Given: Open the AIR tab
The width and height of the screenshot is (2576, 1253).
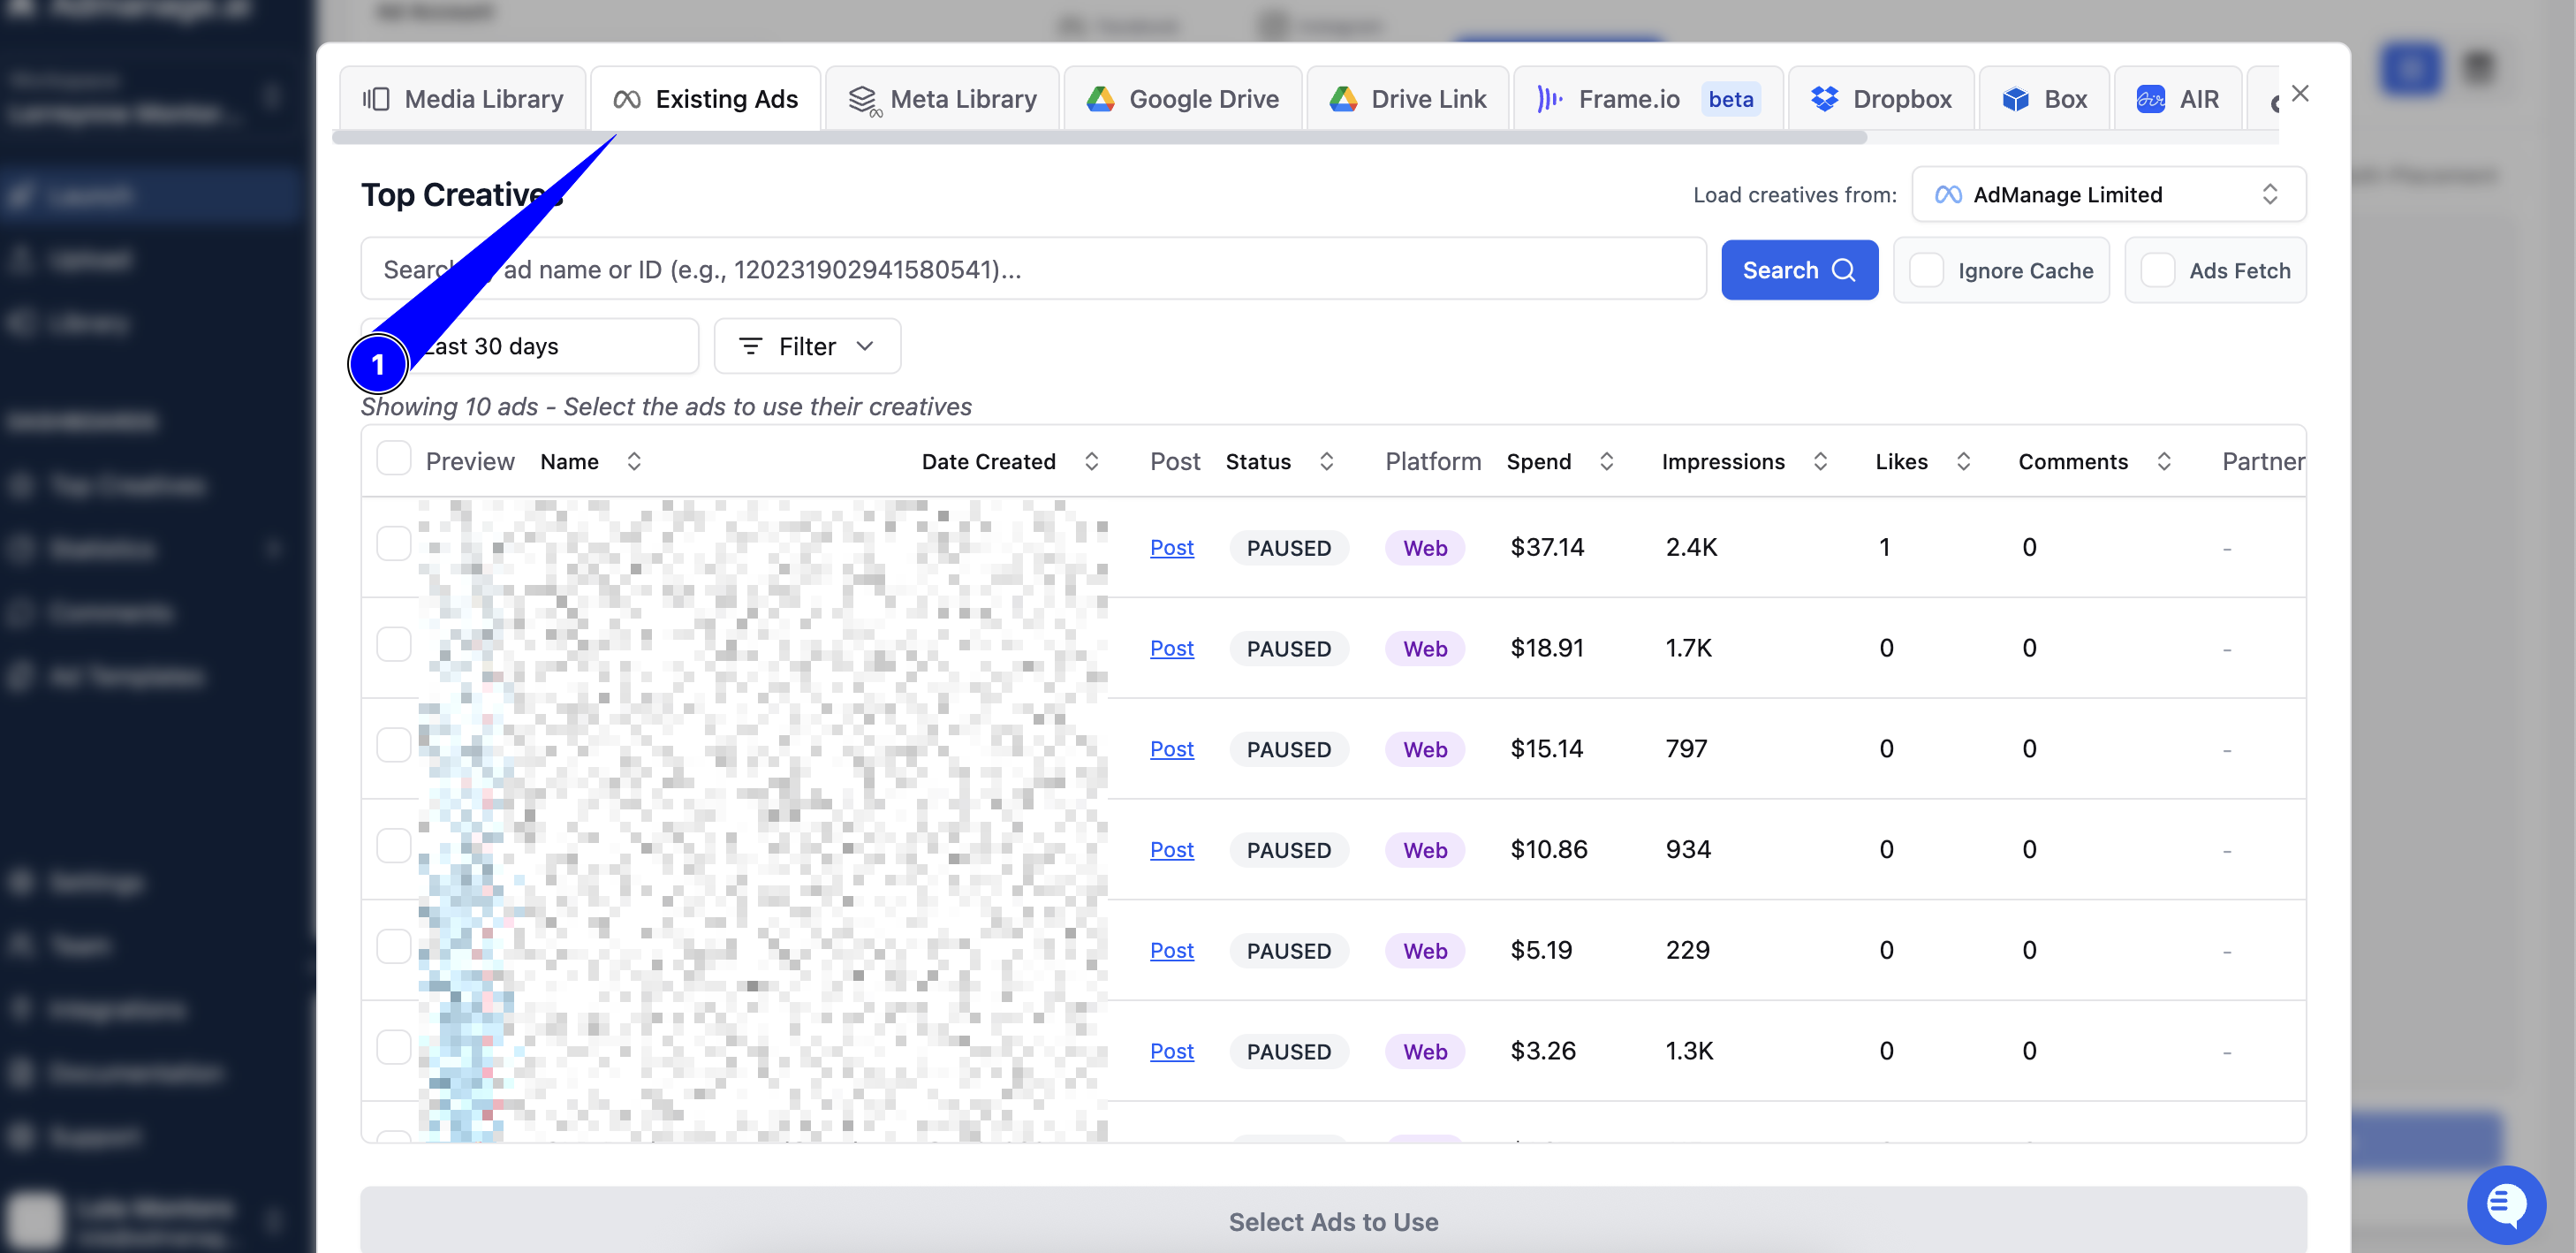Looking at the screenshot, I should pyautogui.click(x=2178, y=99).
